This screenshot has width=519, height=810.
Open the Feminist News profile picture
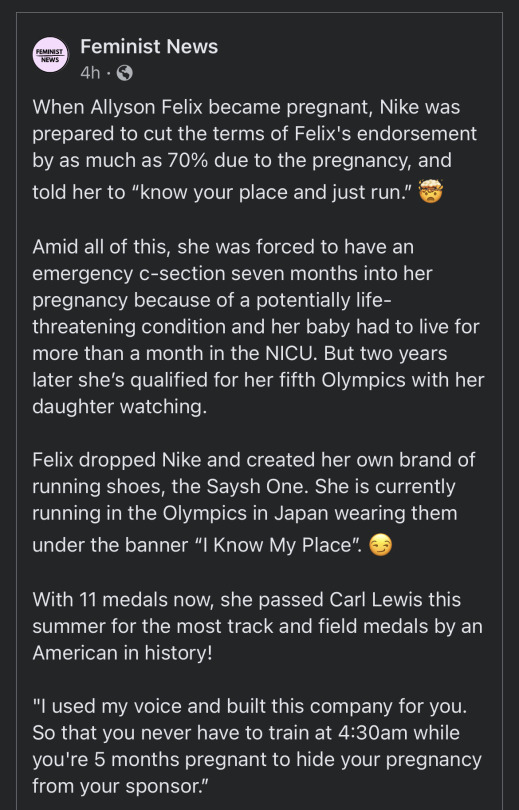click(x=50, y=55)
